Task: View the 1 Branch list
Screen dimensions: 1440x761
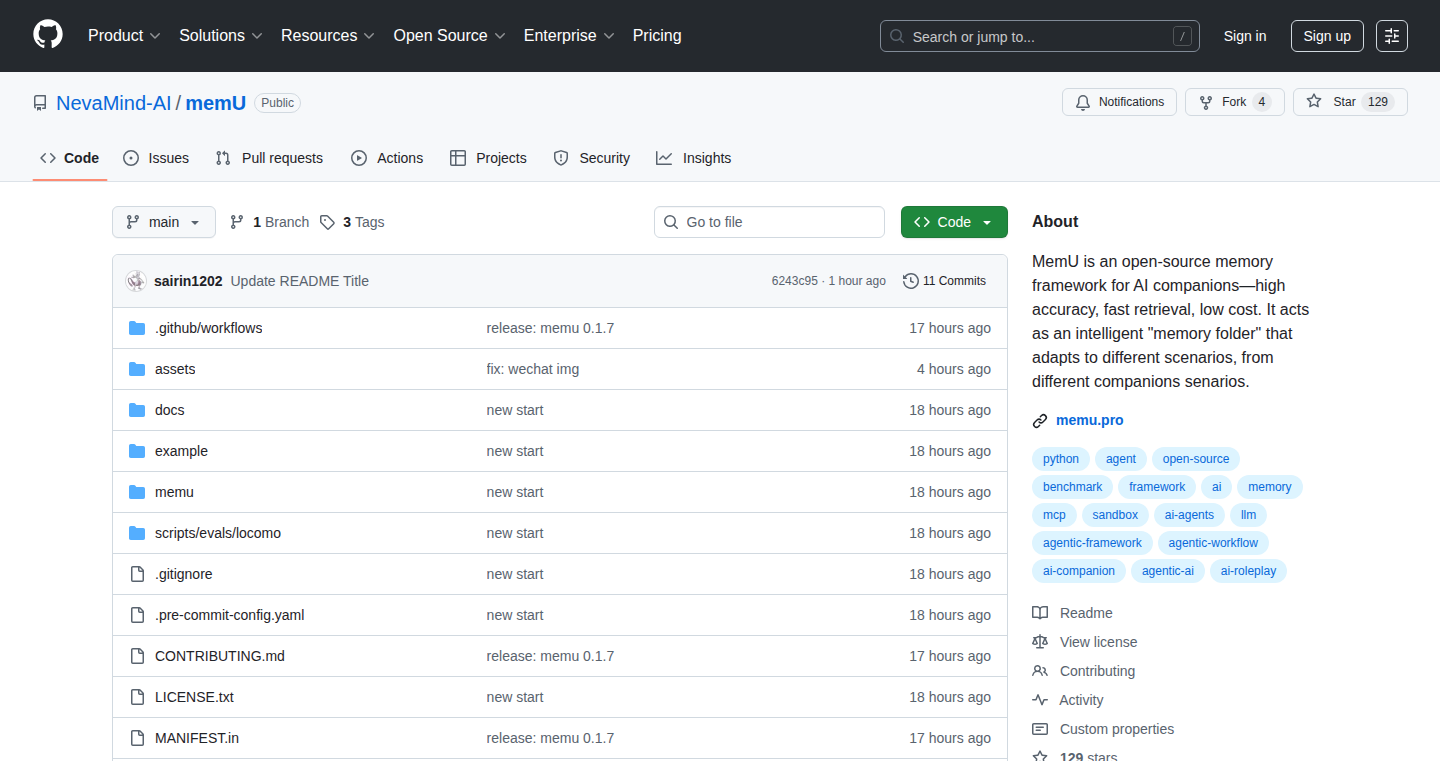Action: (x=270, y=222)
